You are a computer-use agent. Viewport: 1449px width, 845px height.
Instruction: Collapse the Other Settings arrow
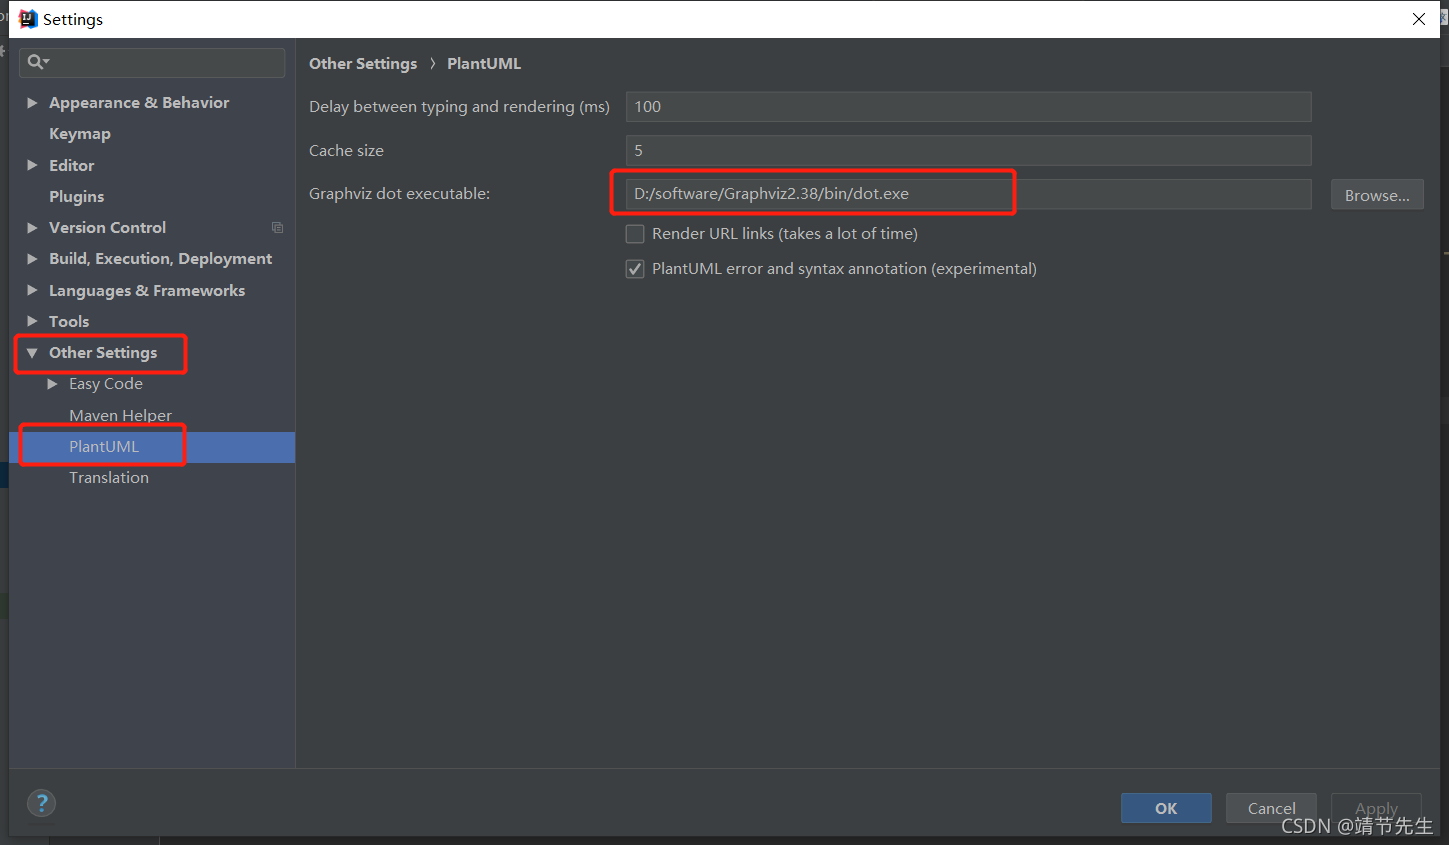[x=32, y=353]
